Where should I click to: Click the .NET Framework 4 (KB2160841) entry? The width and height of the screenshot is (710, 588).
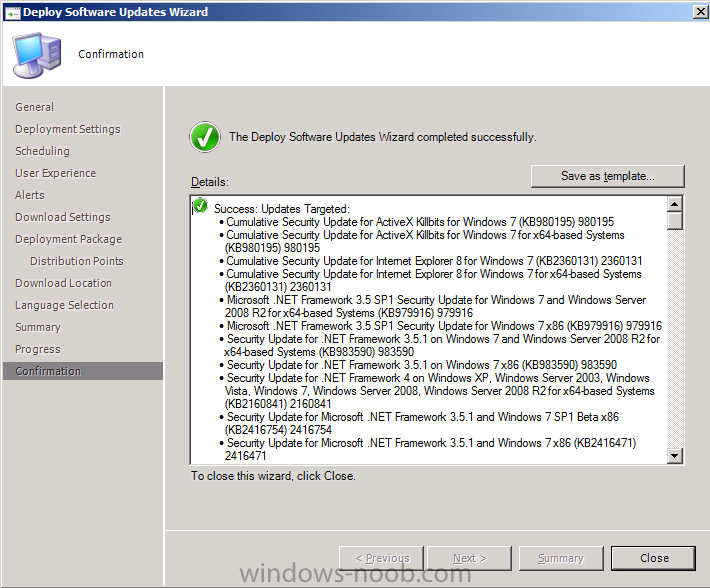pos(439,391)
